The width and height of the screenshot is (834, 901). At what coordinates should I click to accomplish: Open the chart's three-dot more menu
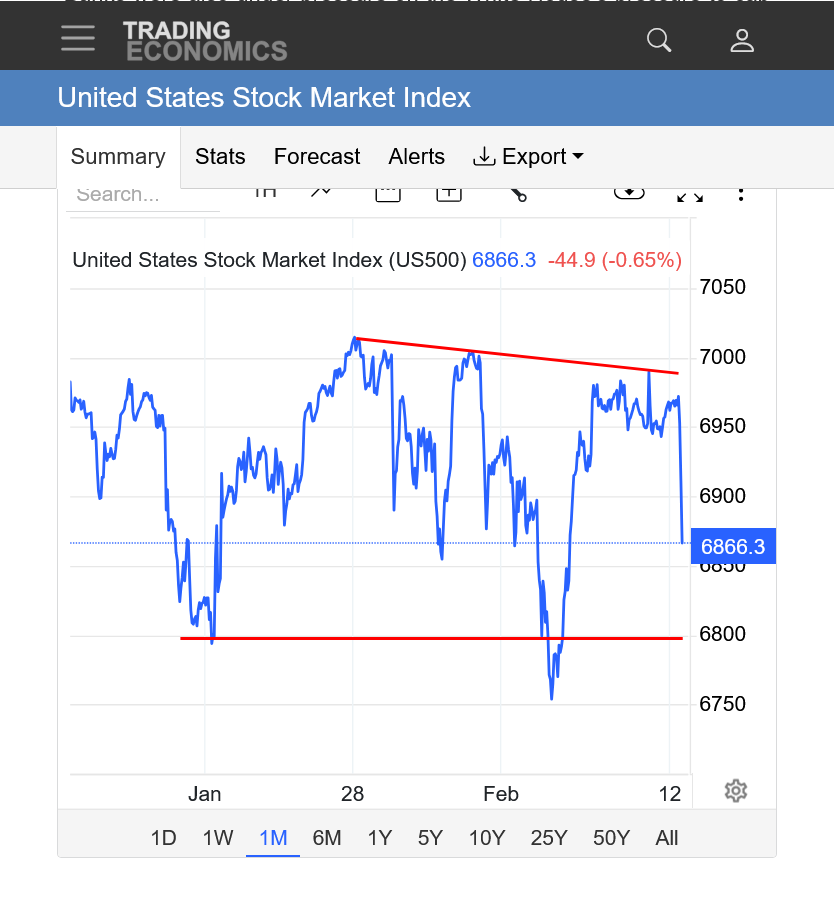(740, 193)
